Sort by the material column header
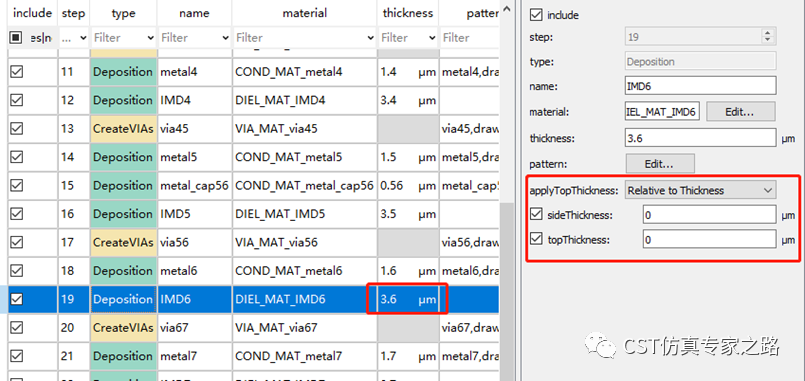The image size is (805, 381). click(305, 13)
